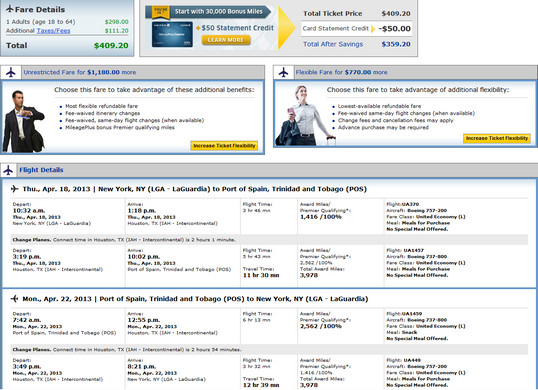
Task: Click the 1:18 p.m. arrival time
Action: (142, 210)
